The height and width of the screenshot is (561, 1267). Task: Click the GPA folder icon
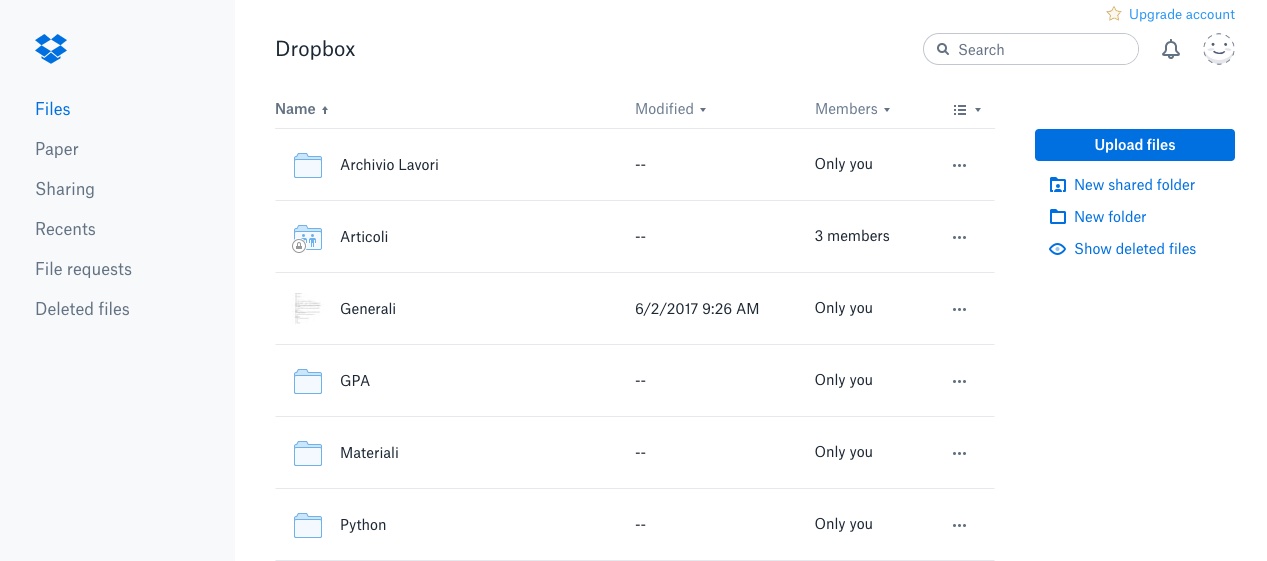pos(307,381)
